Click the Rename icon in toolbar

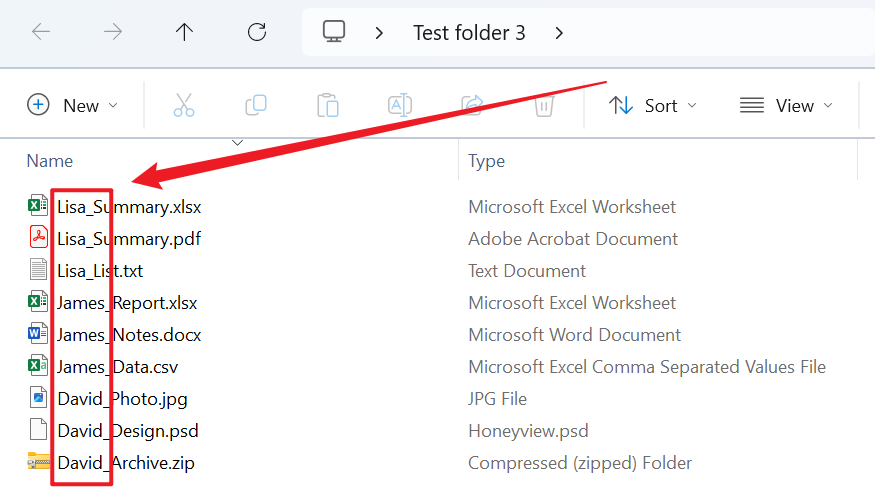click(400, 105)
